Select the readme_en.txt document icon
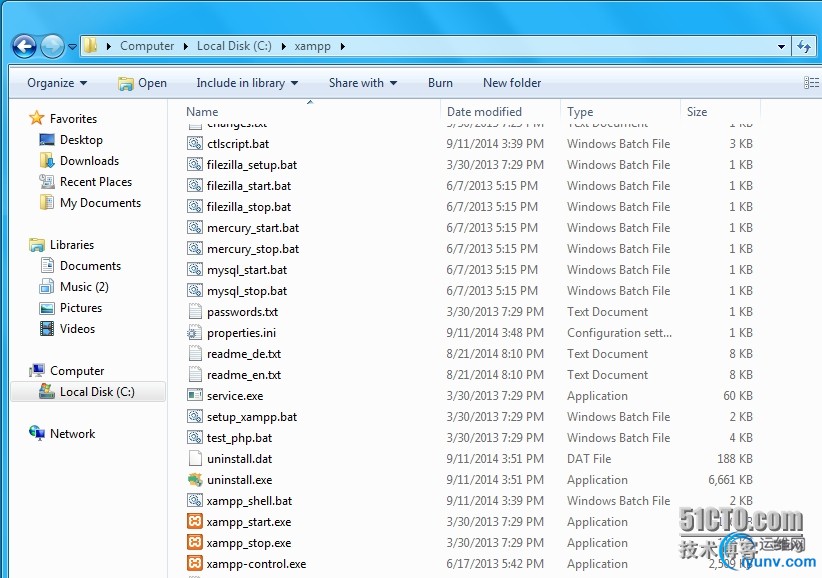The image size is (822, 578). pyautogui.click(x=194, y=374)
